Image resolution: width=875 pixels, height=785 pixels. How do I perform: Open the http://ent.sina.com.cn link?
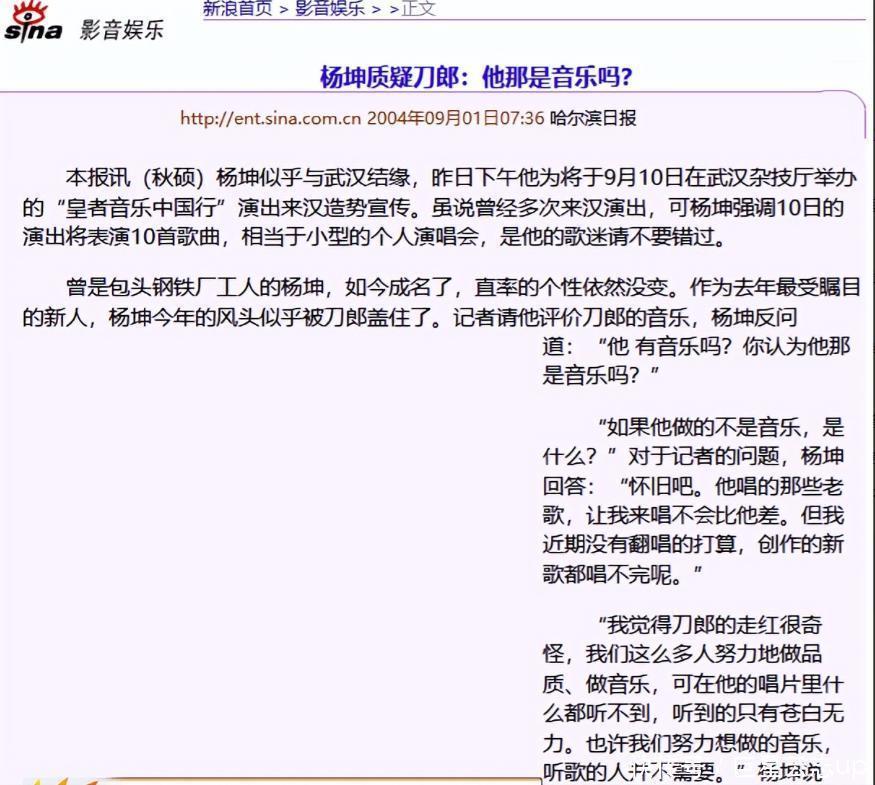(271, 118)
